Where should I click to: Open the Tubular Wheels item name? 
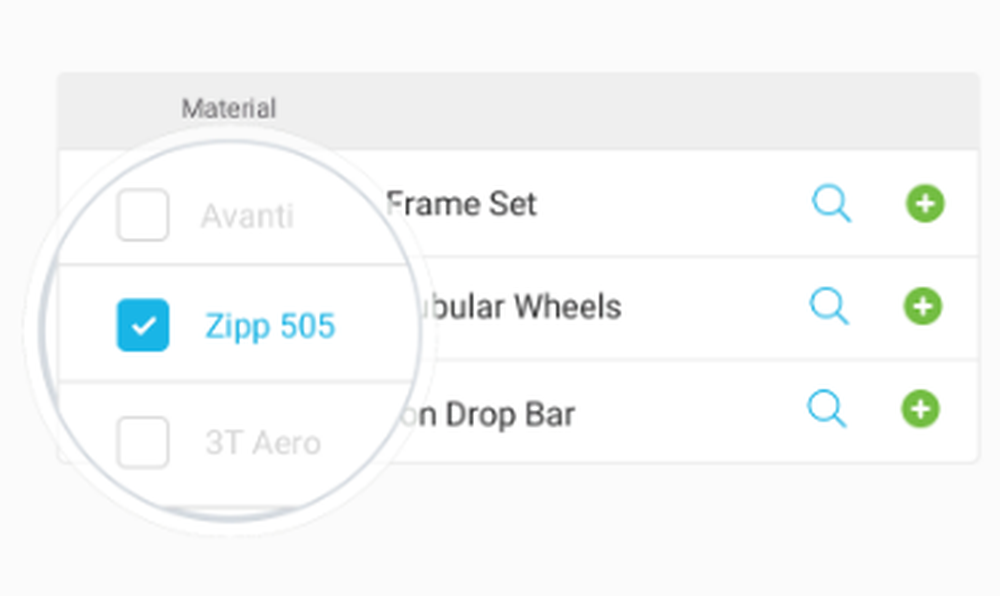(518, 307)
